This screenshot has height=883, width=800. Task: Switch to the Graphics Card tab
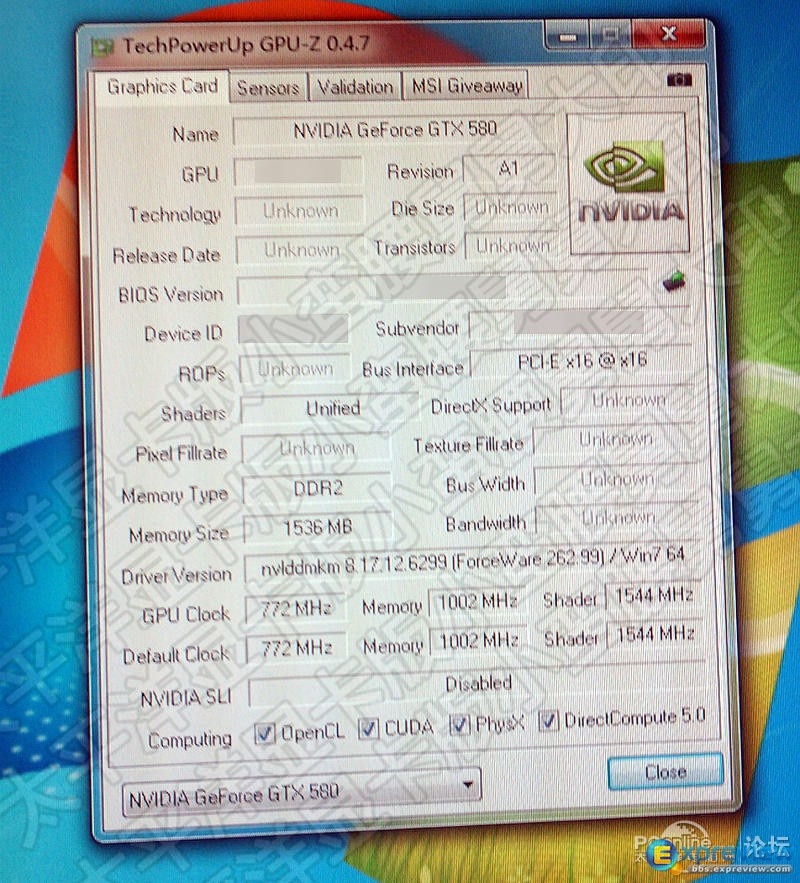[162, 86]
